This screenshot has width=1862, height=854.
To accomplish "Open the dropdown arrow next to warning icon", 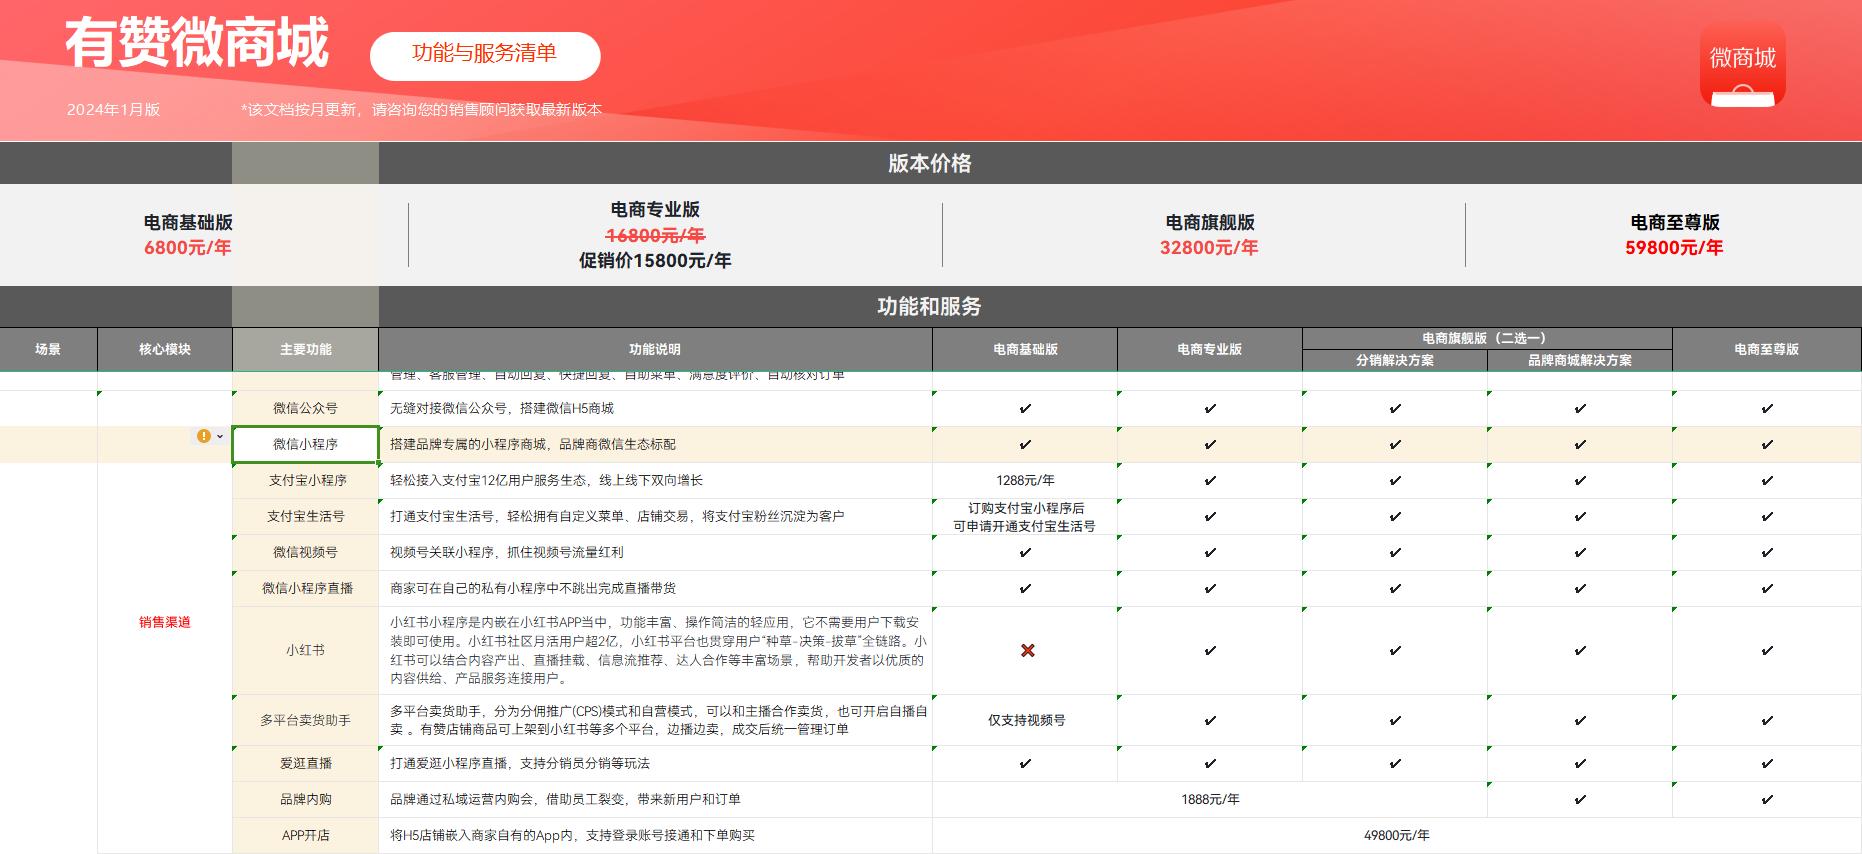I will 220,436.
